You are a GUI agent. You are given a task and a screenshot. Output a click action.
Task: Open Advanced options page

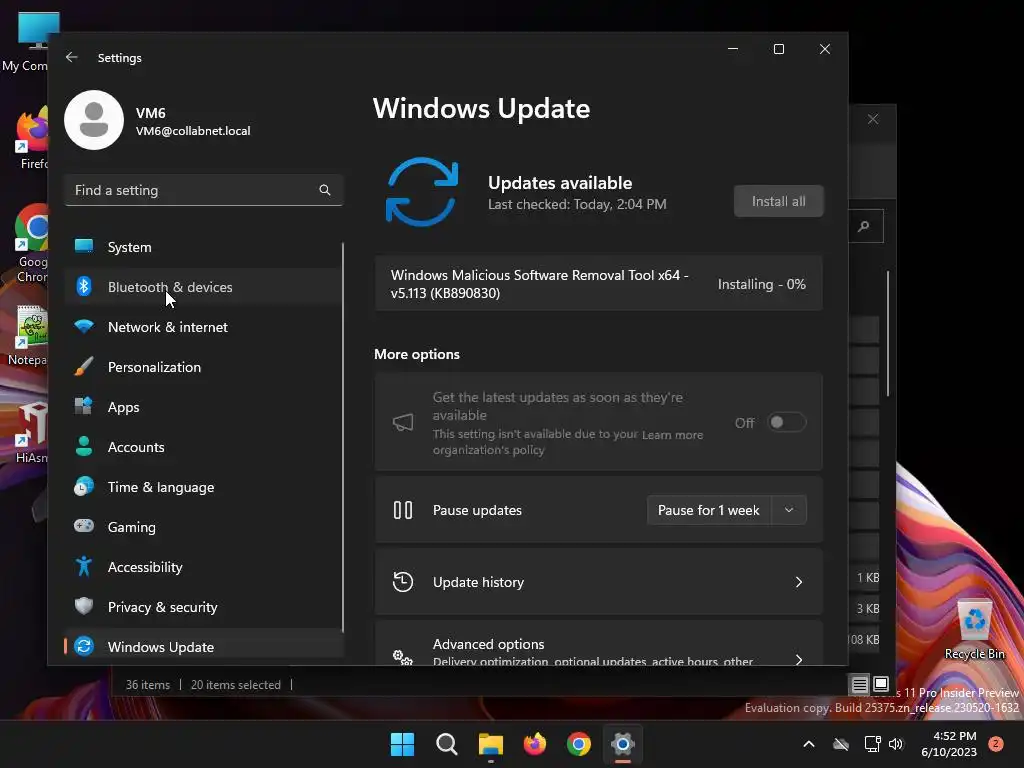[x=598, y=643]
